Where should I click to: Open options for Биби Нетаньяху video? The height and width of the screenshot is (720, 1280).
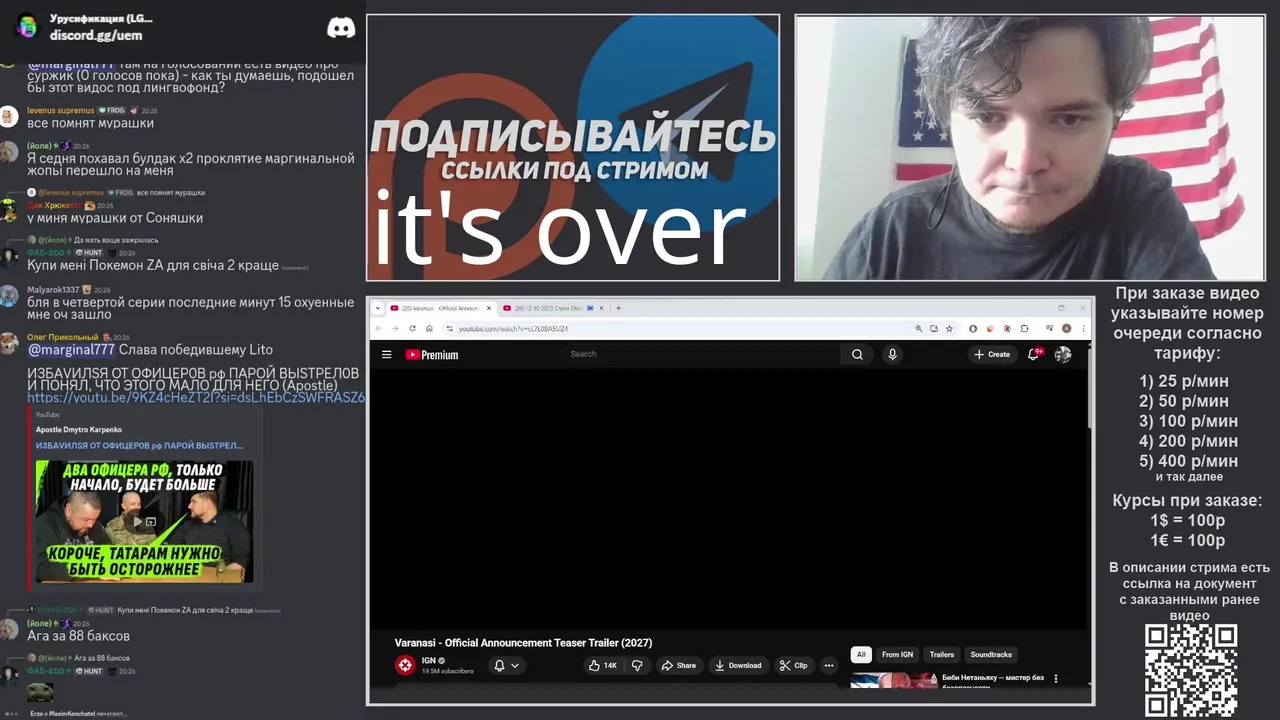(x=1055, y=679)
